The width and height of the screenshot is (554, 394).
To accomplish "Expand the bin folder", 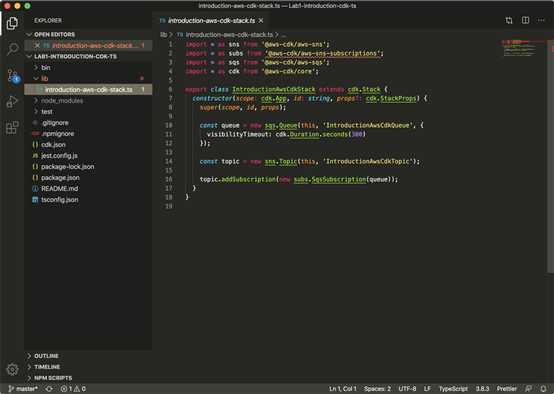I will click(46, 67).
